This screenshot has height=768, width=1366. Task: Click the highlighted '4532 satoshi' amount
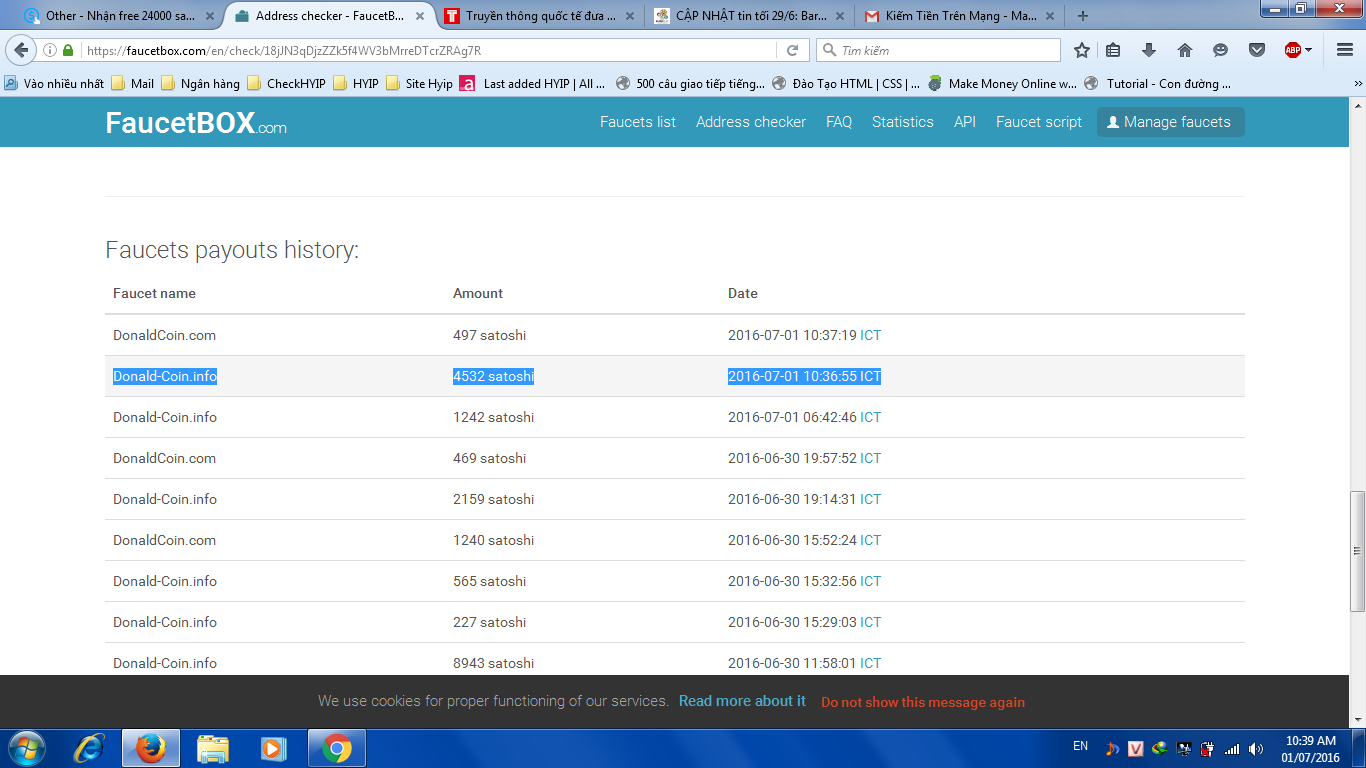[x=493, y=376]
